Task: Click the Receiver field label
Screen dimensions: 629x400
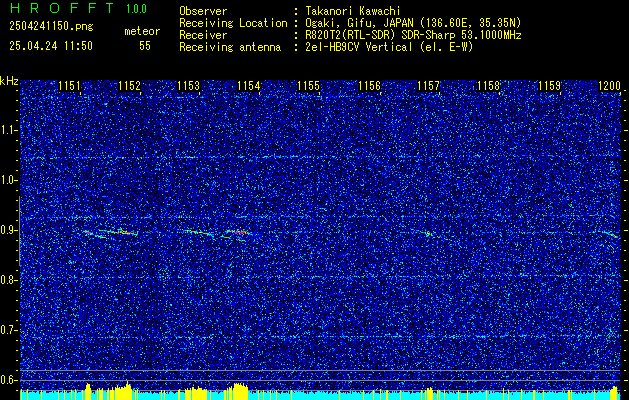Action: click(x=203, y=35)
